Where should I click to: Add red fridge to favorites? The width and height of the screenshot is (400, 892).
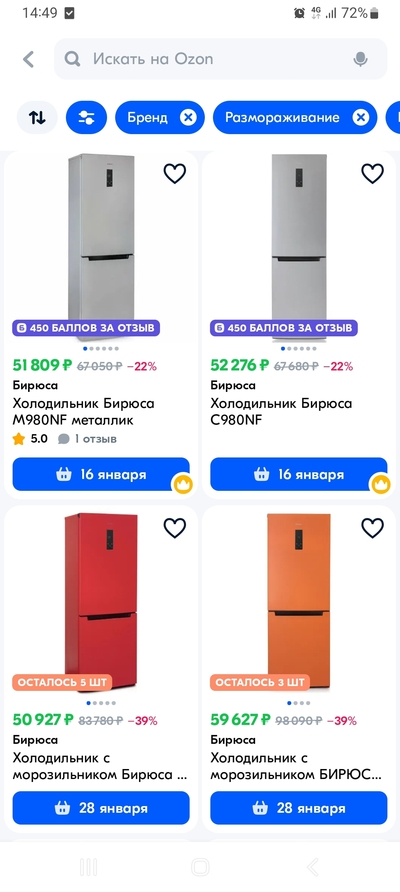tap(175, 528)
